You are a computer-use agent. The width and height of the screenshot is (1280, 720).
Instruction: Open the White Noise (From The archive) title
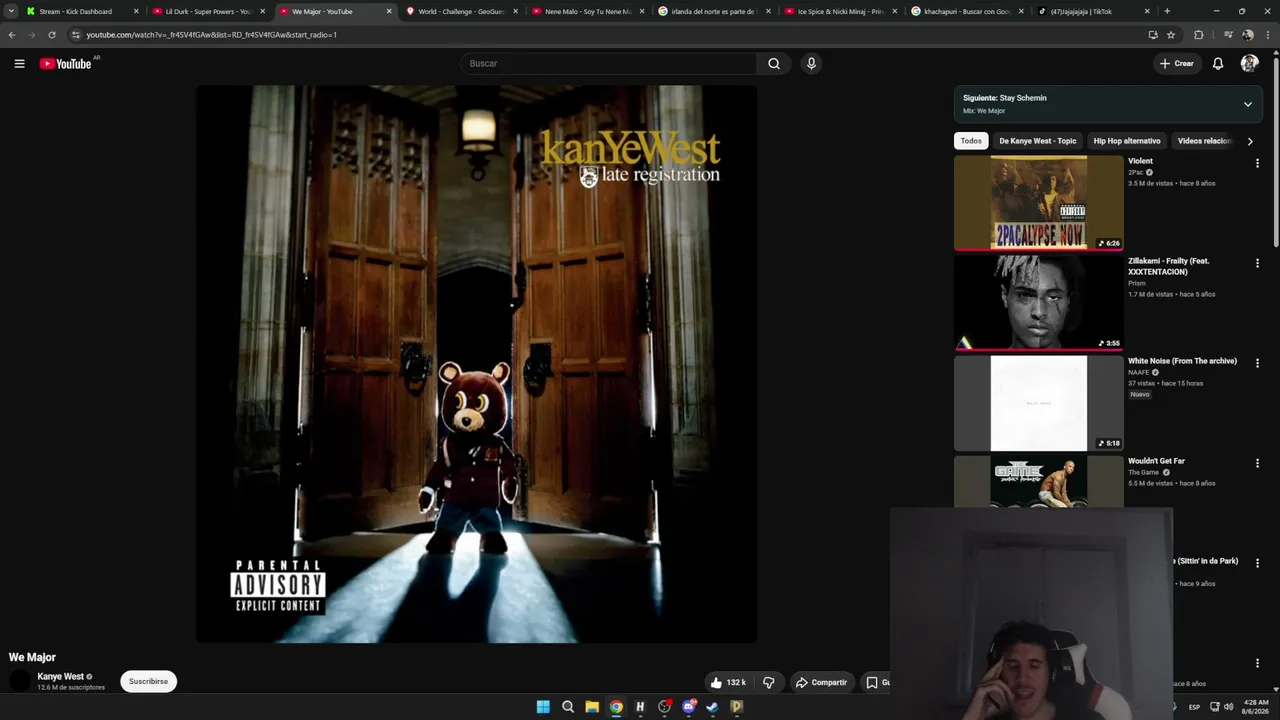[1182, 361]
